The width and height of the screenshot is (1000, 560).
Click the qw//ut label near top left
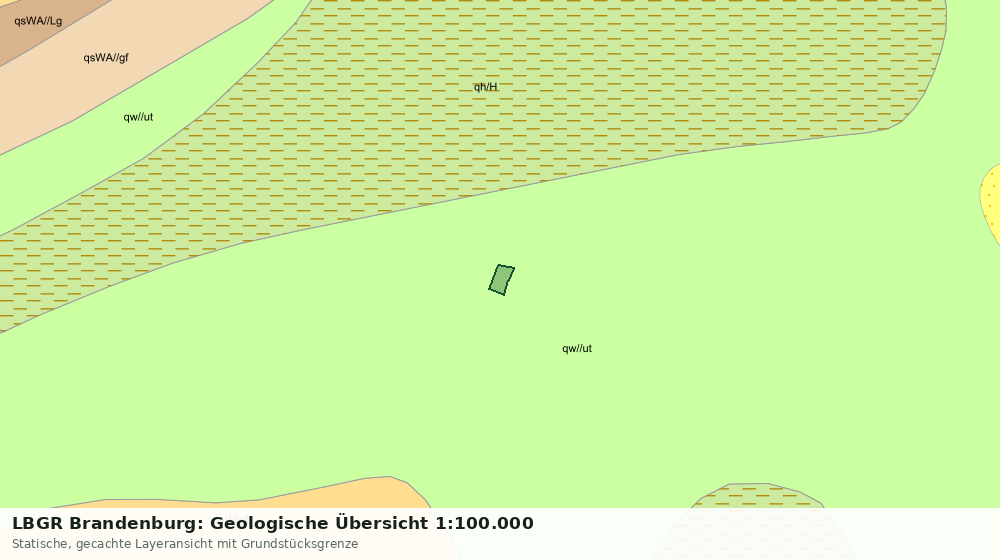tap(138, 117)
